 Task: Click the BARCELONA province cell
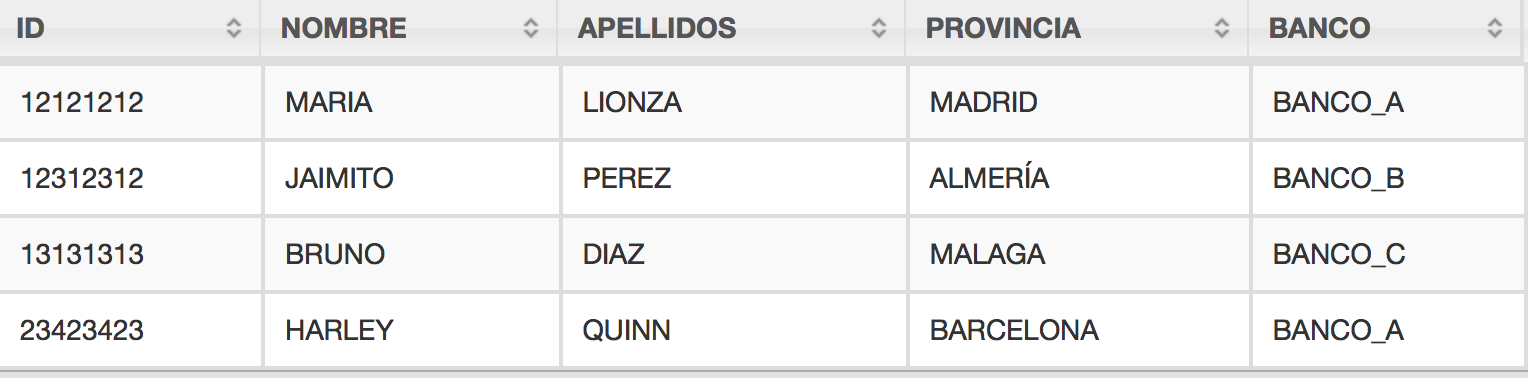(1078, 330)
